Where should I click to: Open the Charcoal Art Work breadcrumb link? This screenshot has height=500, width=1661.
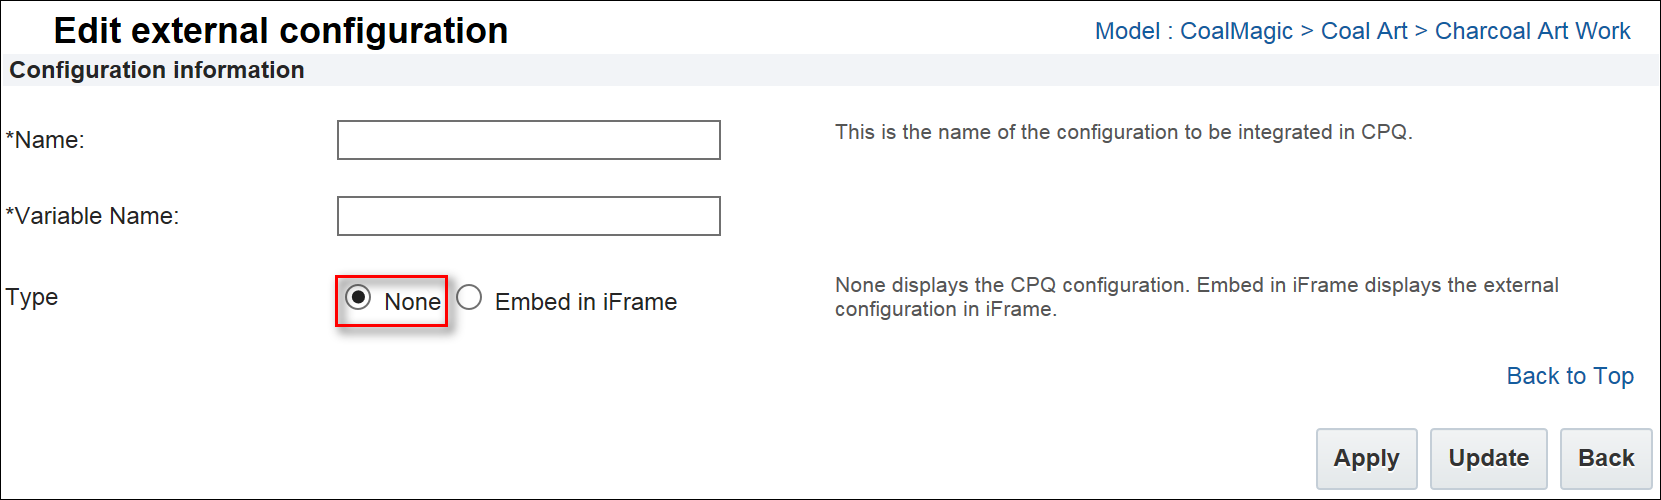[1532, 31]
